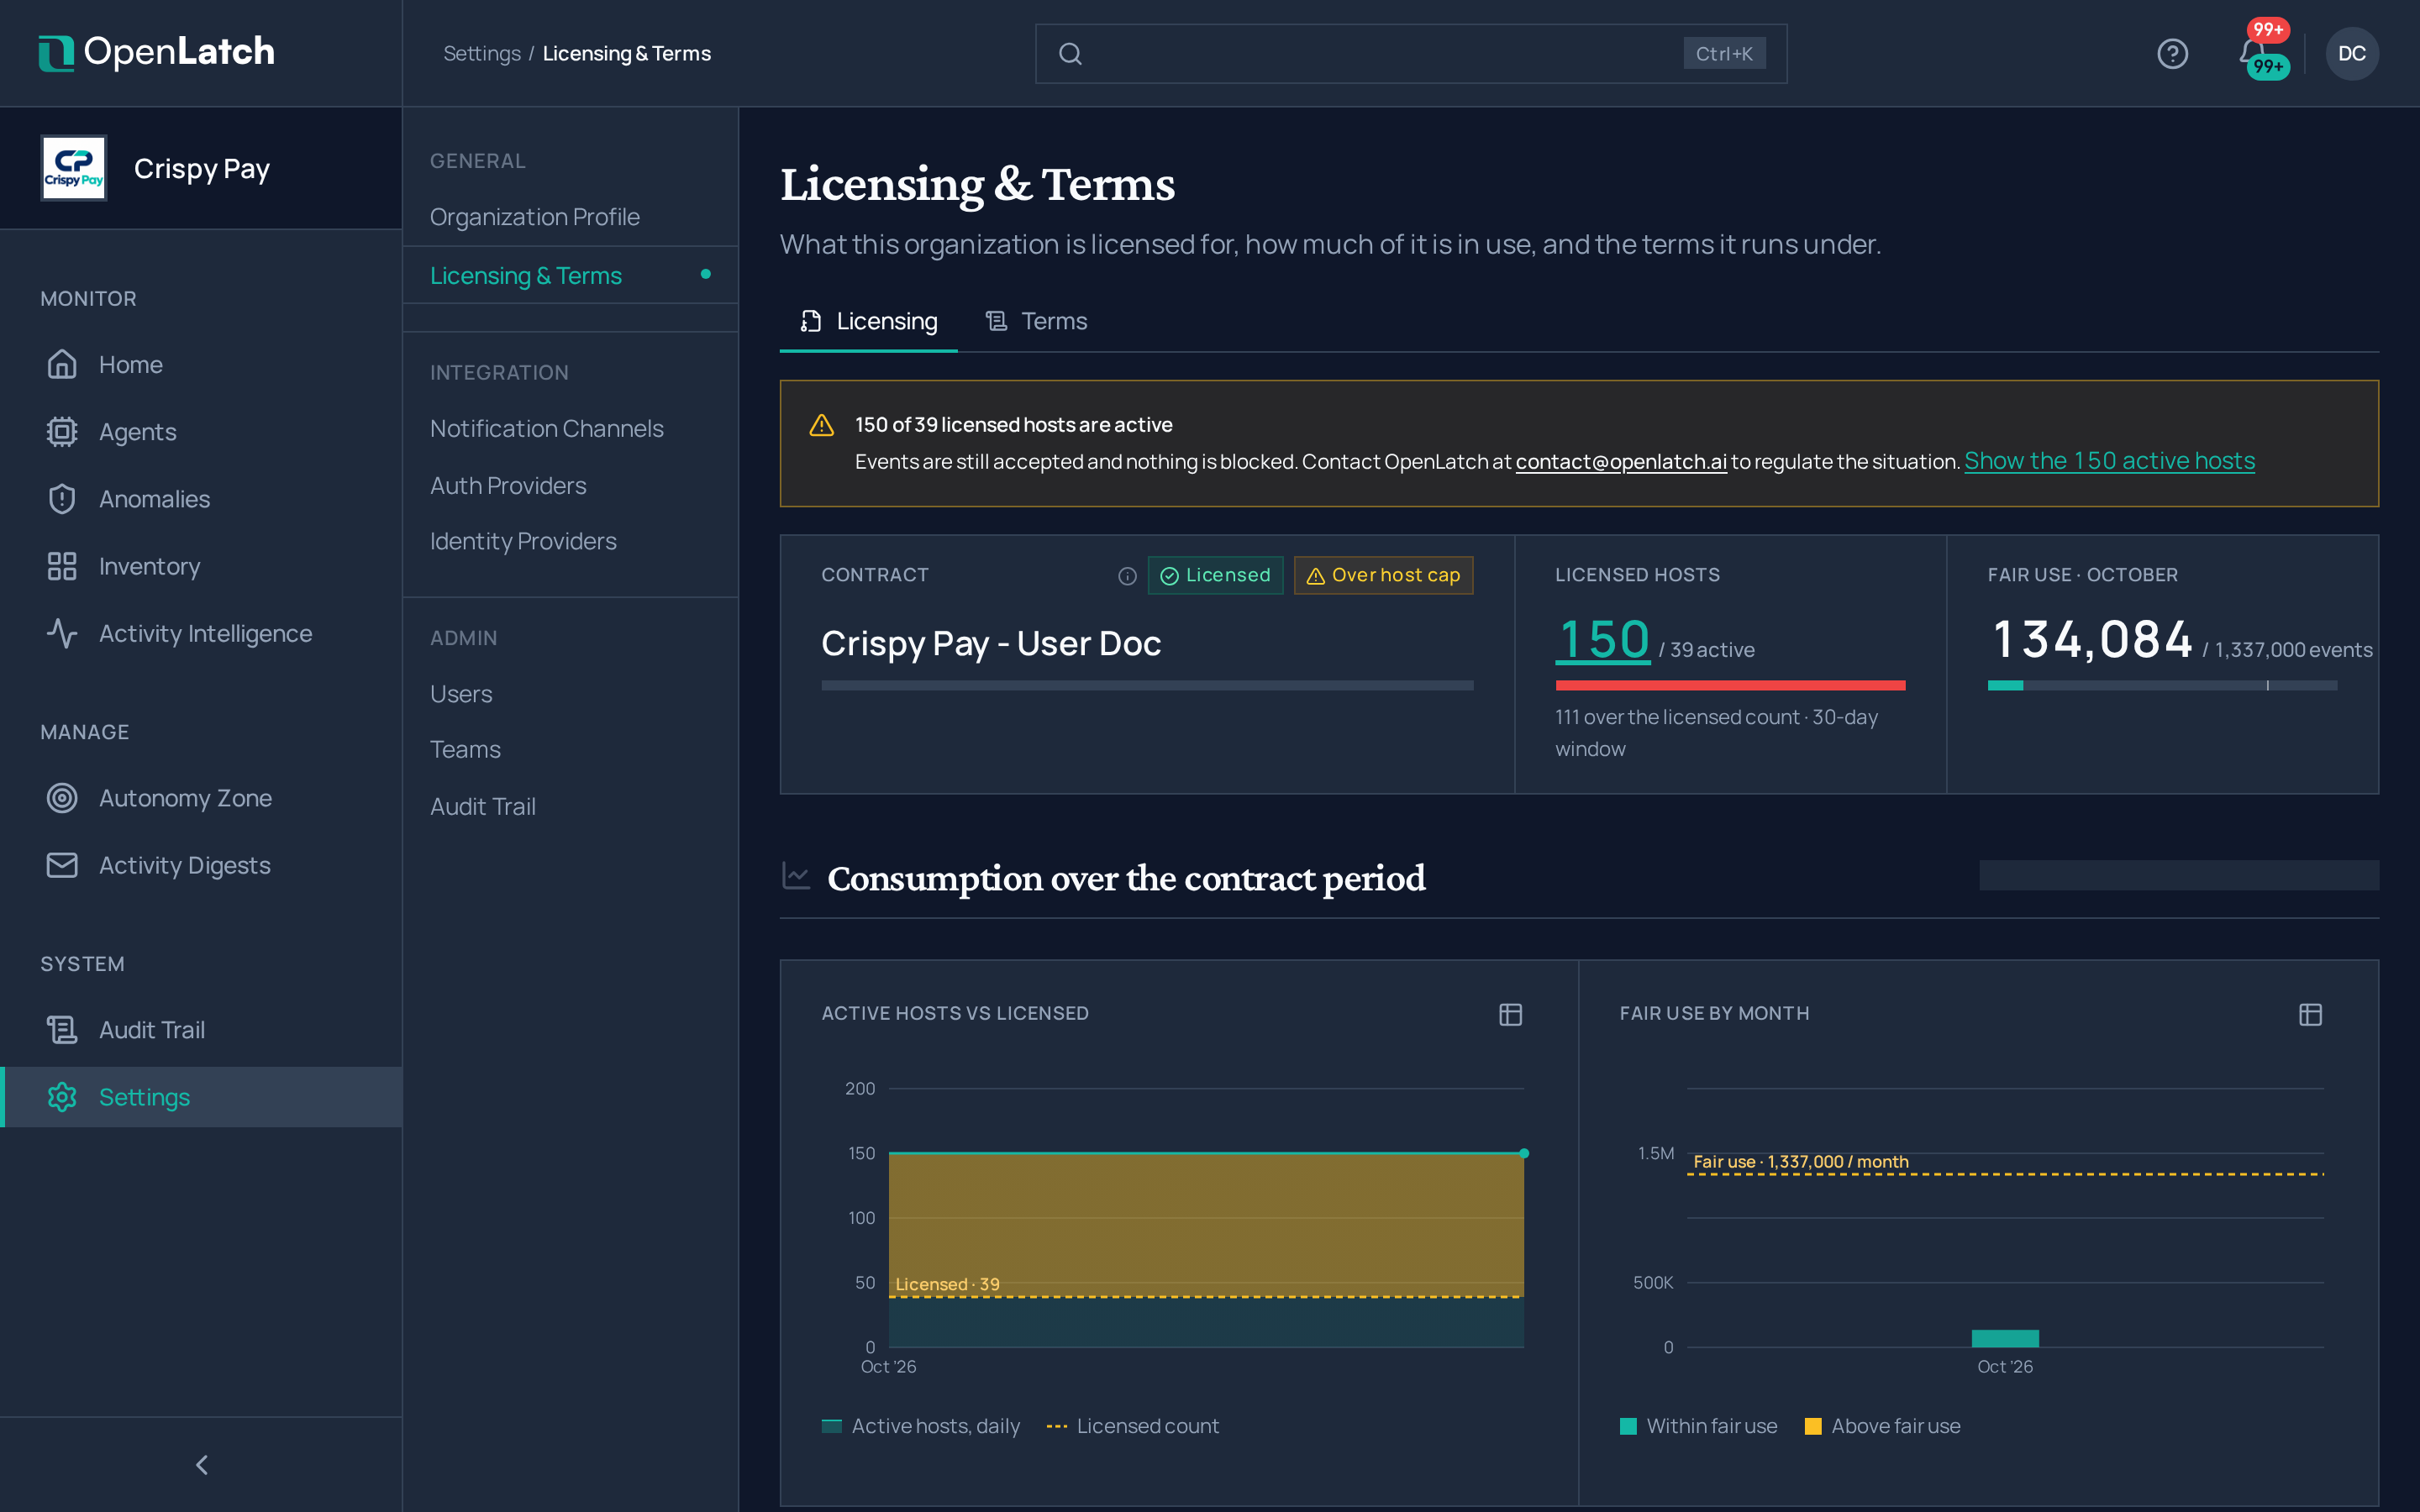Toggle the Above fair use legend

coord(1882,1426)
